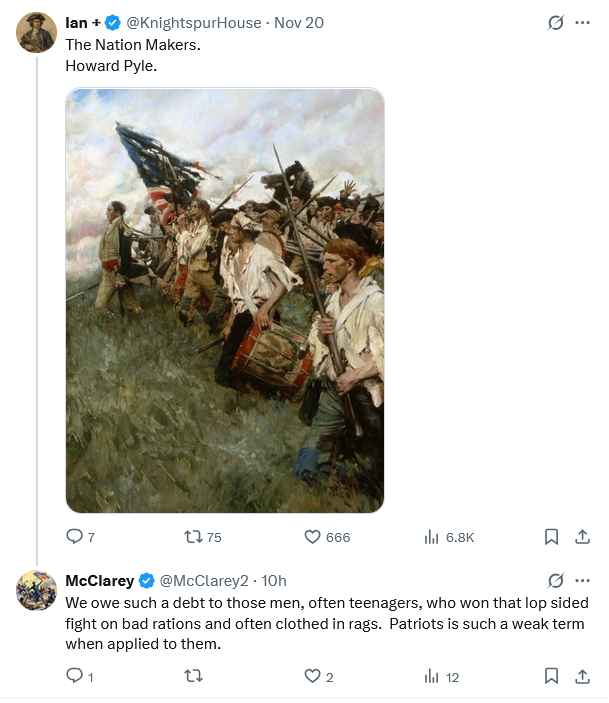Open @KnightspurHouse profile handle
The image size is (609, 703).
pos(194,22)
